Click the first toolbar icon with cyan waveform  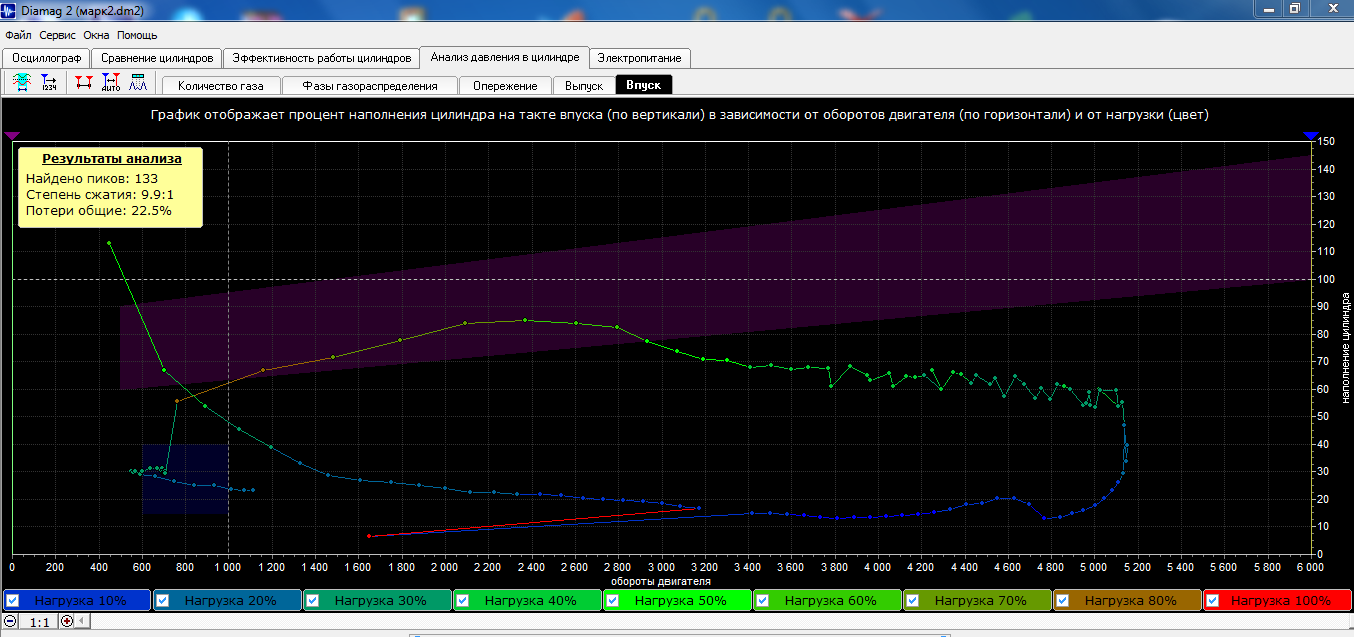tap(22, 84)
